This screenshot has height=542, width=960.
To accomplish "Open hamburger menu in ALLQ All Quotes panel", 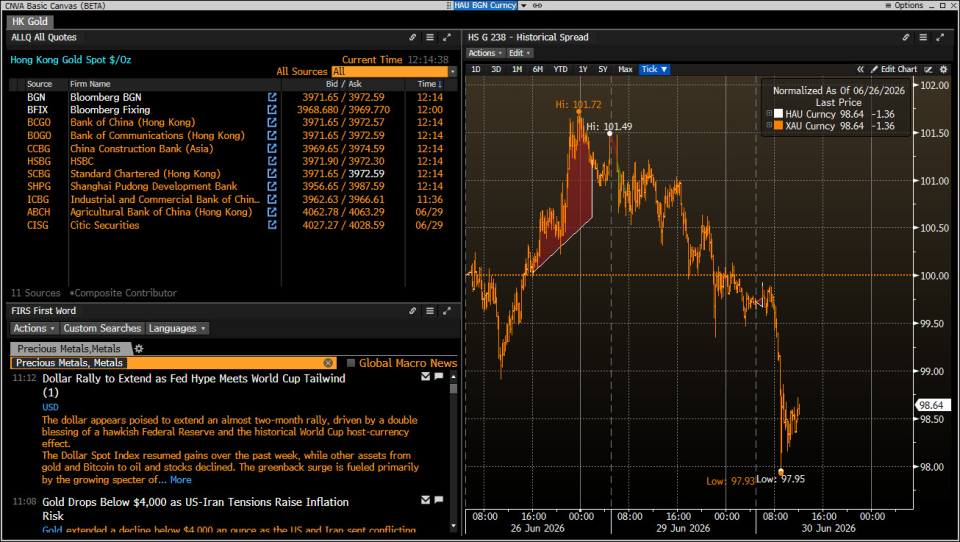I will [x=430, y=37].
